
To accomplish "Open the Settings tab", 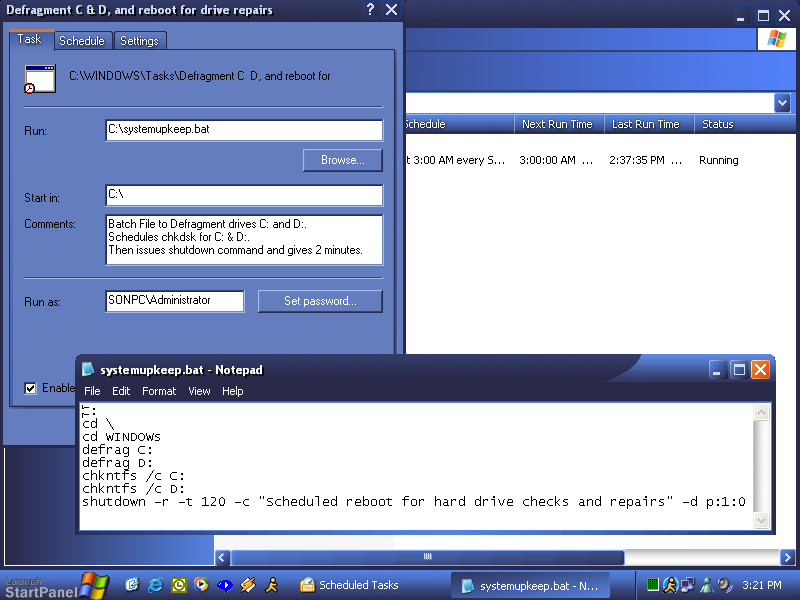I will point(139,41).
